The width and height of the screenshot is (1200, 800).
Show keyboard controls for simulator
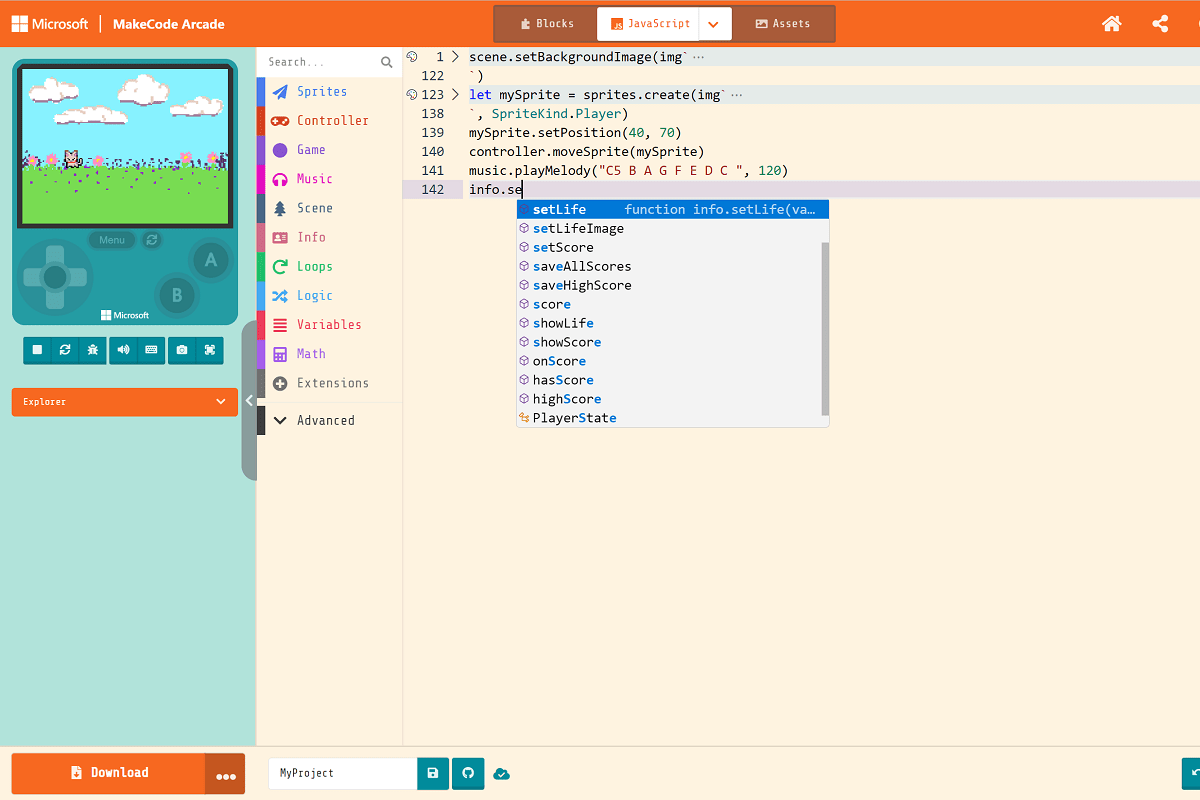[x=151, y=350]
